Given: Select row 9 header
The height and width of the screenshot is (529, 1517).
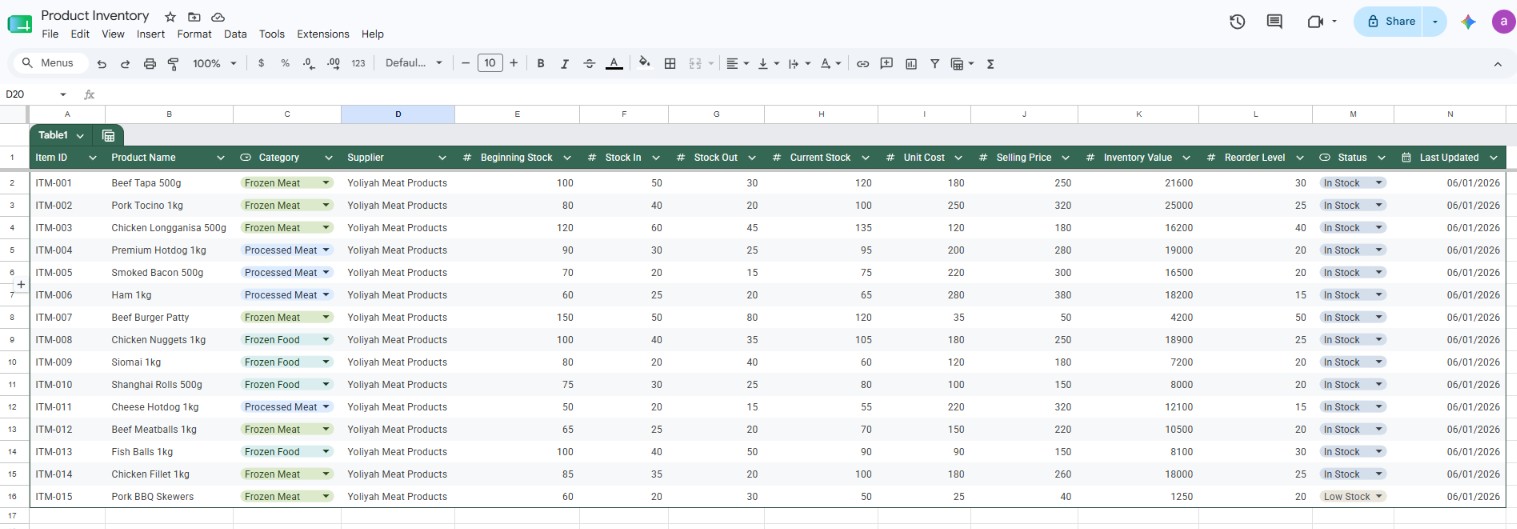Looking at the screenshot, I should point(12,340).
